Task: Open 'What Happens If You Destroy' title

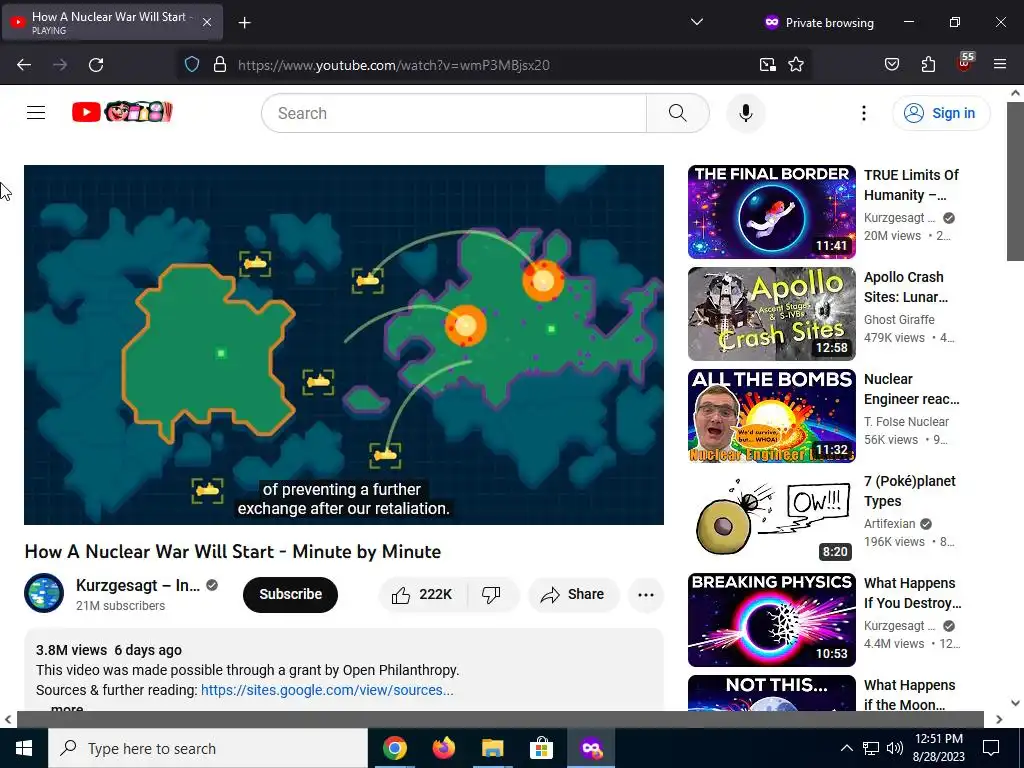Action: 912,592
